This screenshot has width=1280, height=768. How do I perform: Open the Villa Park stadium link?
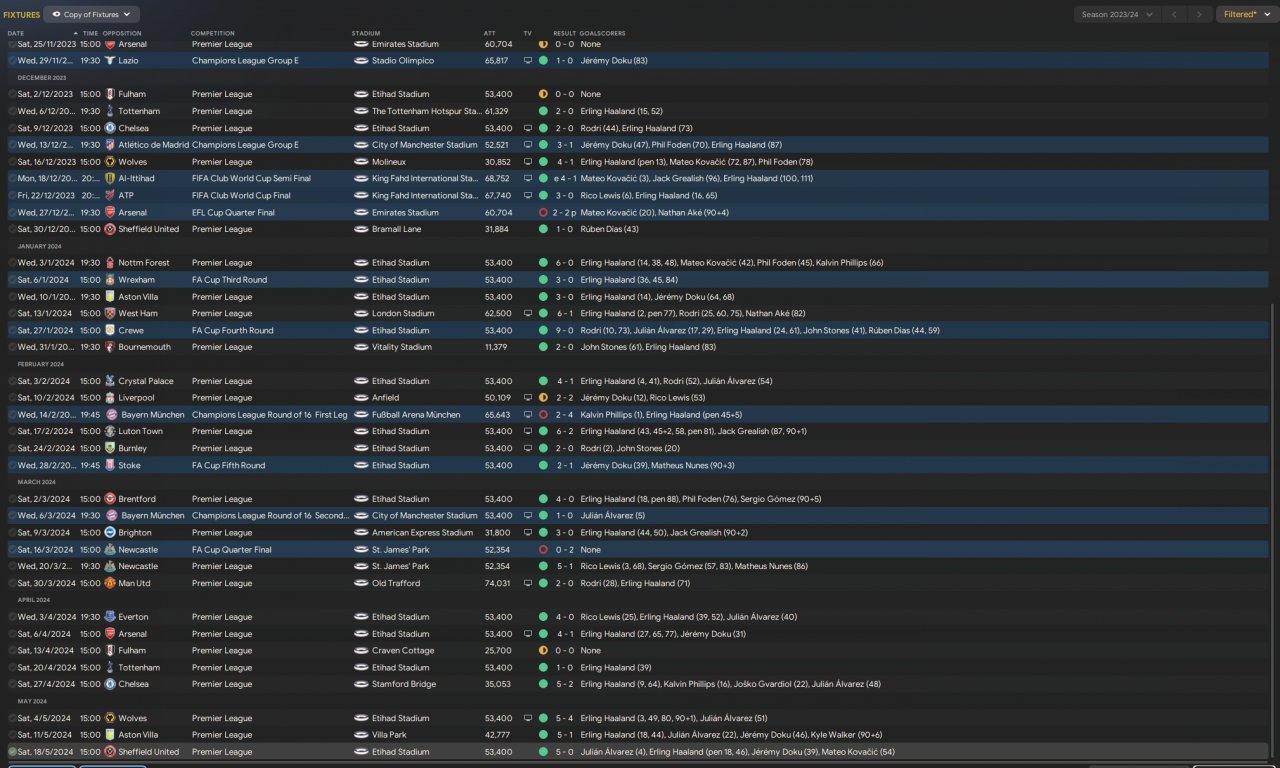[391, 735]
